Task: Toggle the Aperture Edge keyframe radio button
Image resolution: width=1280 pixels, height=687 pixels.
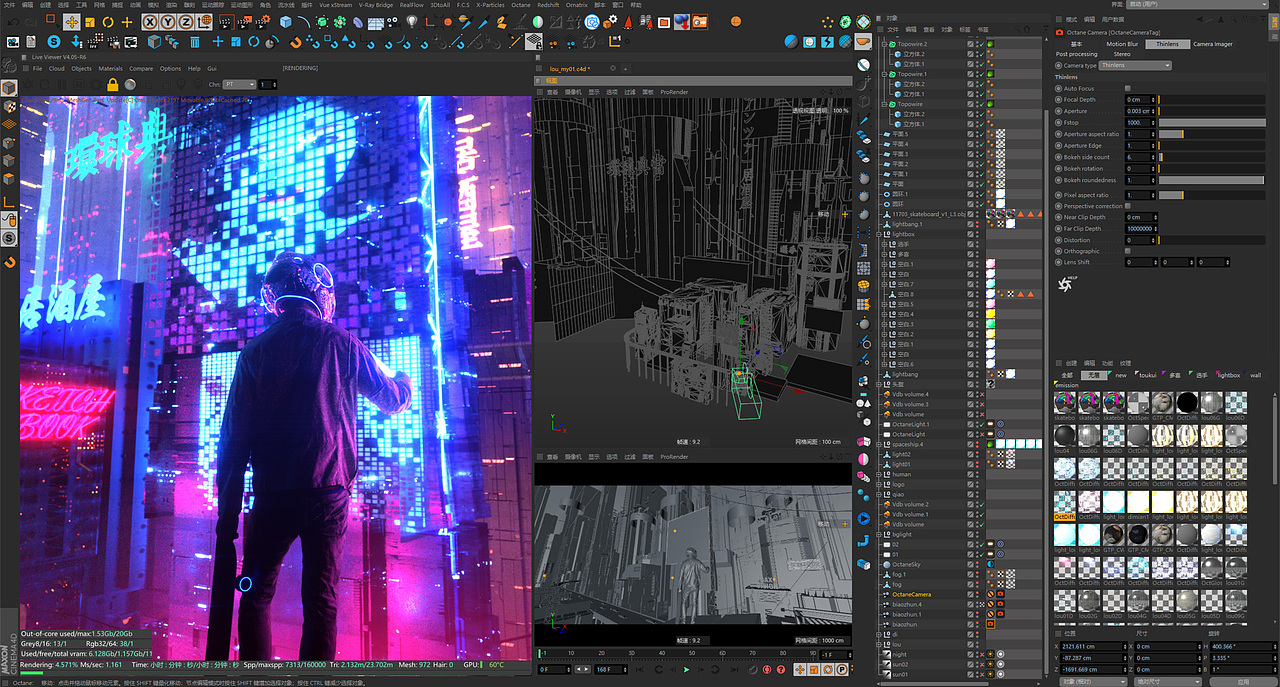Action: click(x=1058, y=146)
